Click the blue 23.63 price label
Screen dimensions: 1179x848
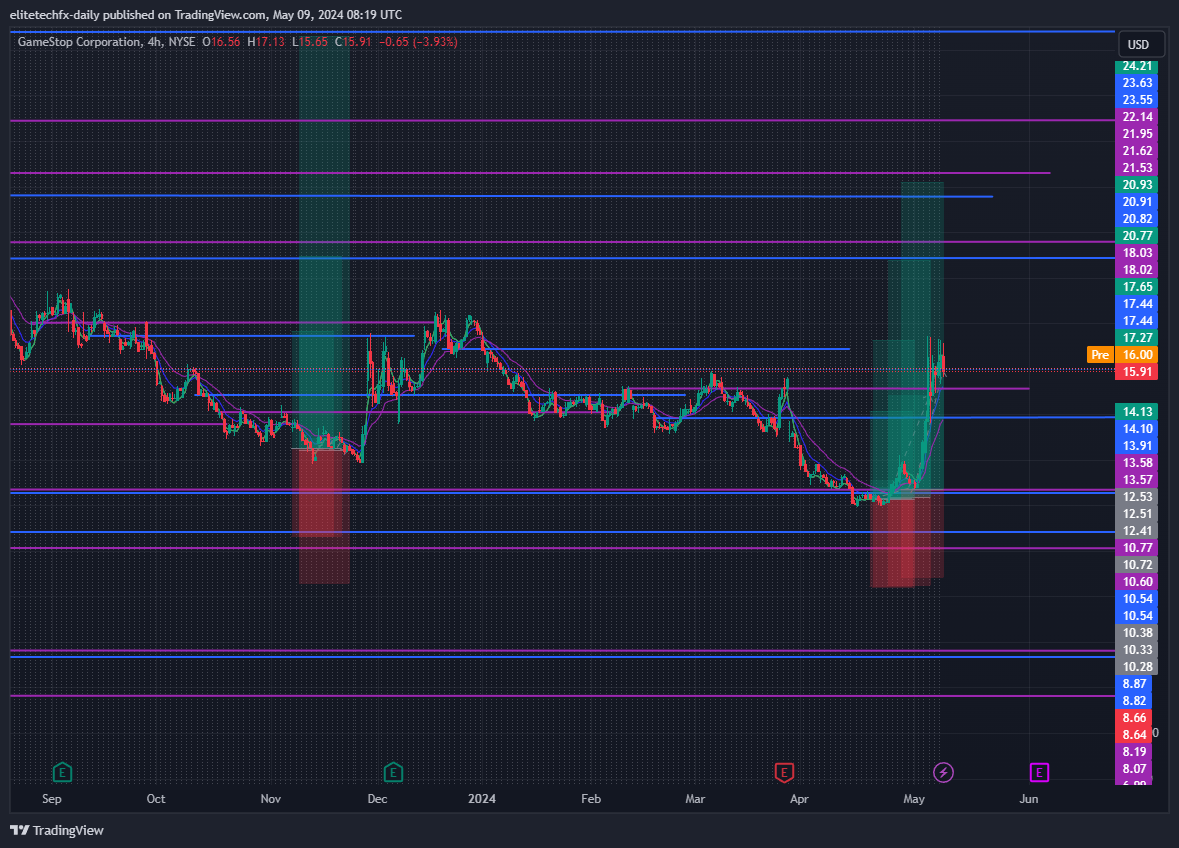1137,83
